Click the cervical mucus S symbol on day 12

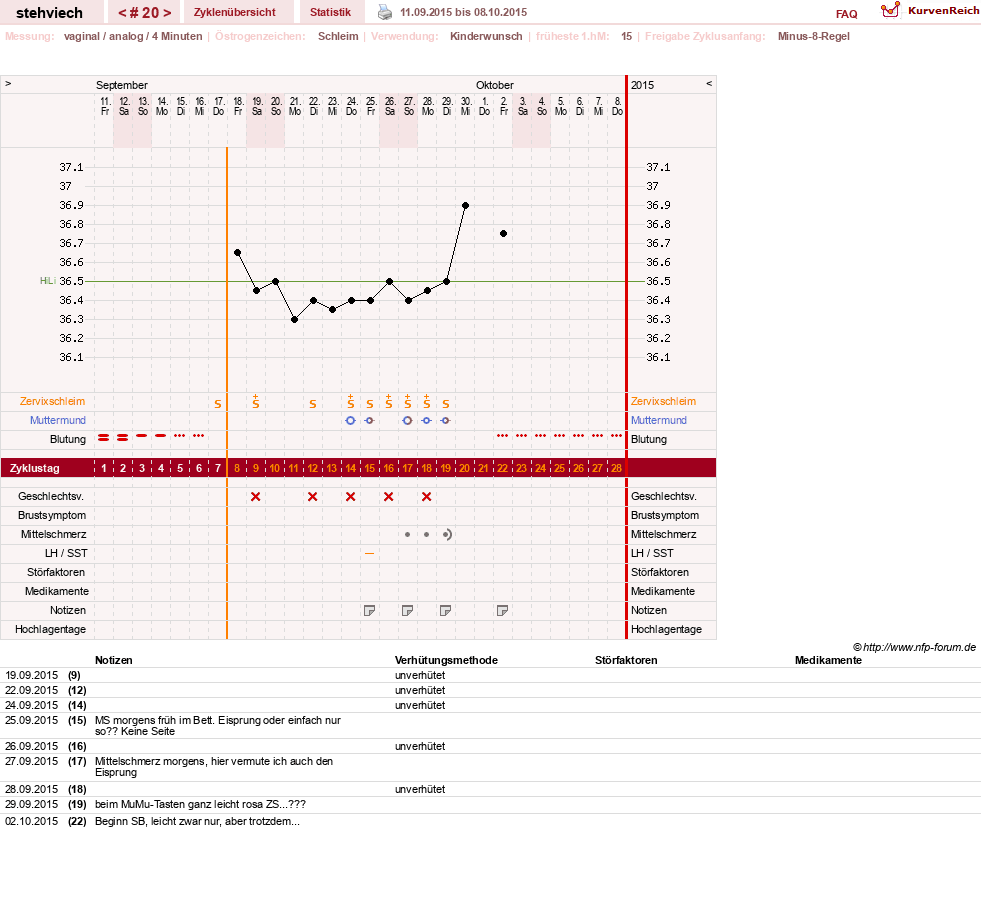[x=313, y=404]
